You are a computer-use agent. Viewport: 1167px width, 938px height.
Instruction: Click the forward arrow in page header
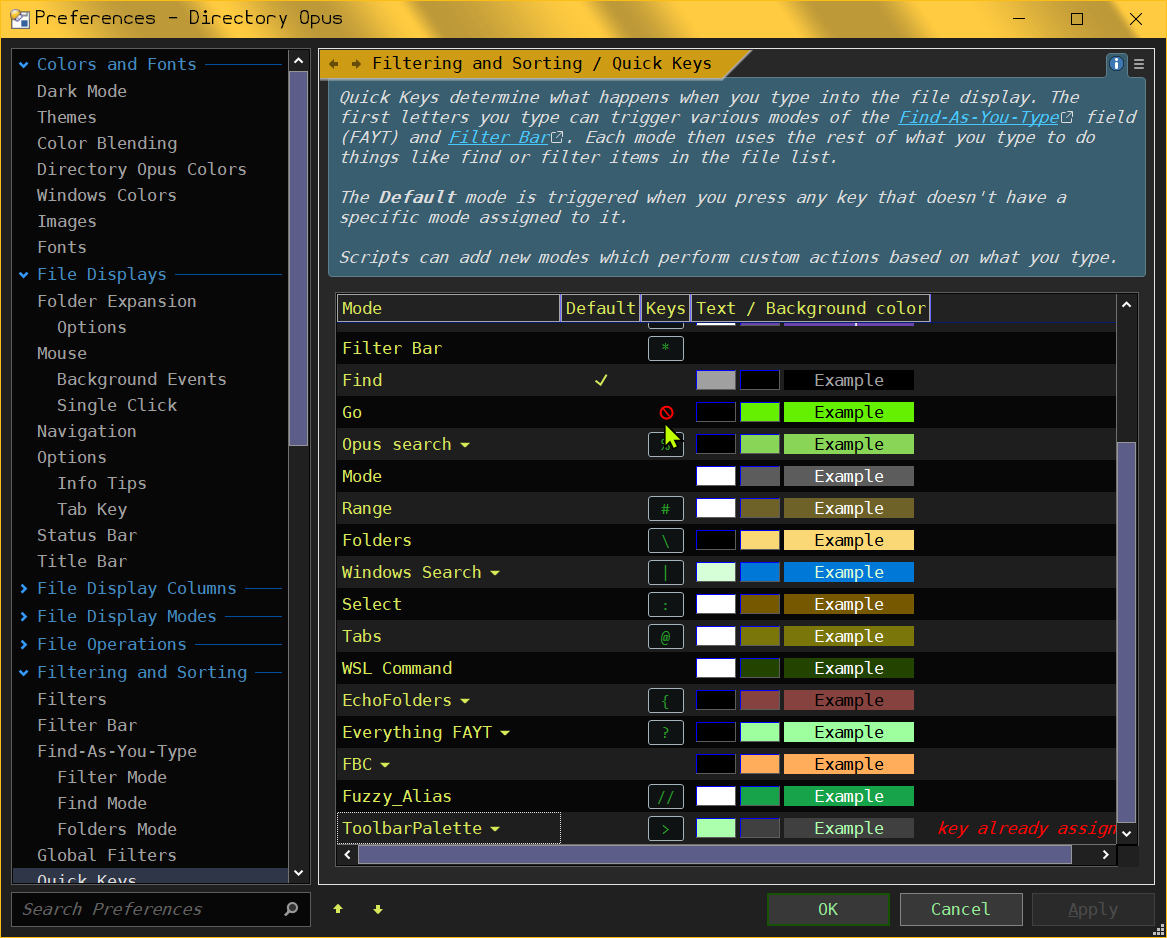[356, 64]
